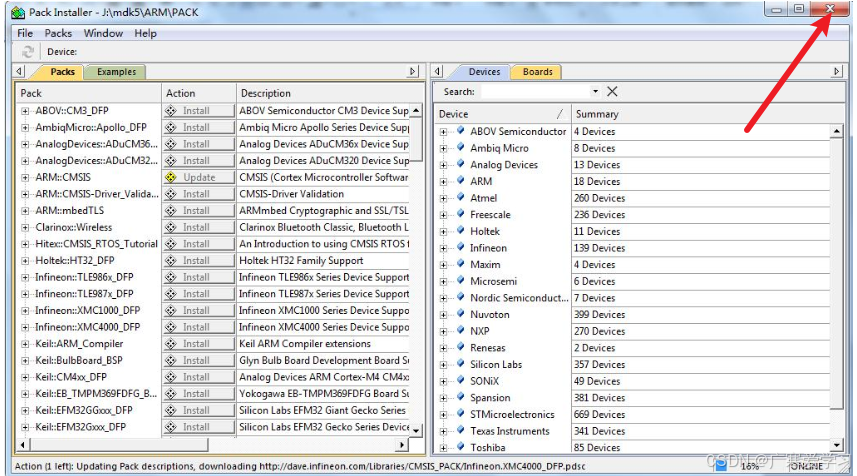Image resolution: width=857 pixels, height=476 pixels.
Task: Update the ARM::CMSIS pack
Action: click(198, 178)
